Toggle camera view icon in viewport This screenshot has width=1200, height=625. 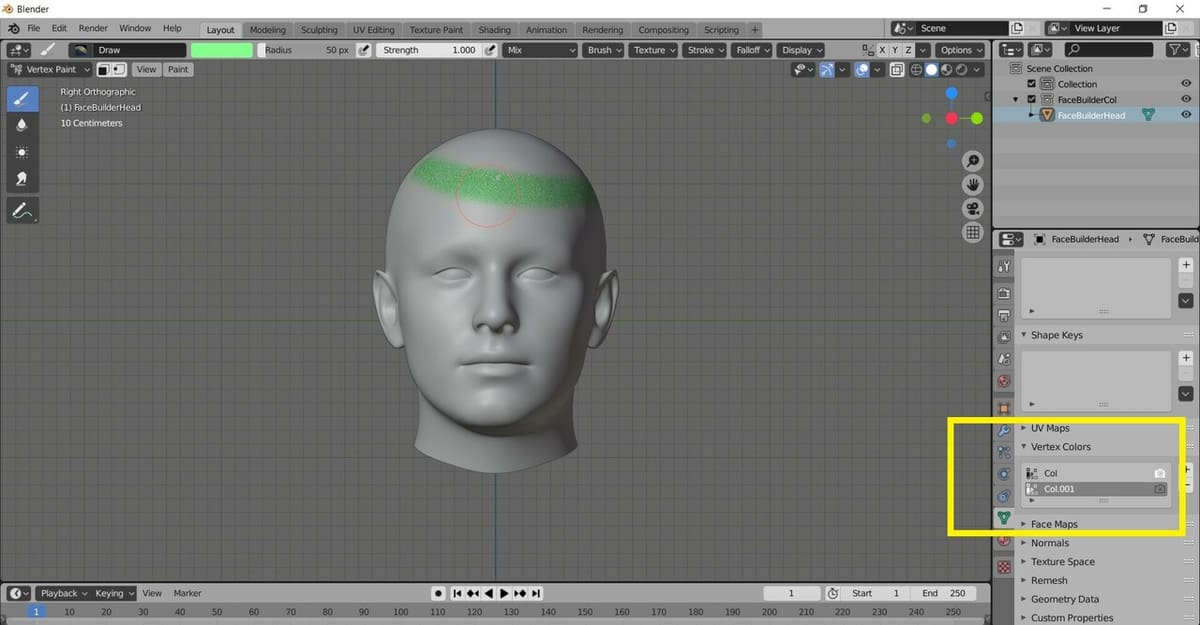[972, 209]
